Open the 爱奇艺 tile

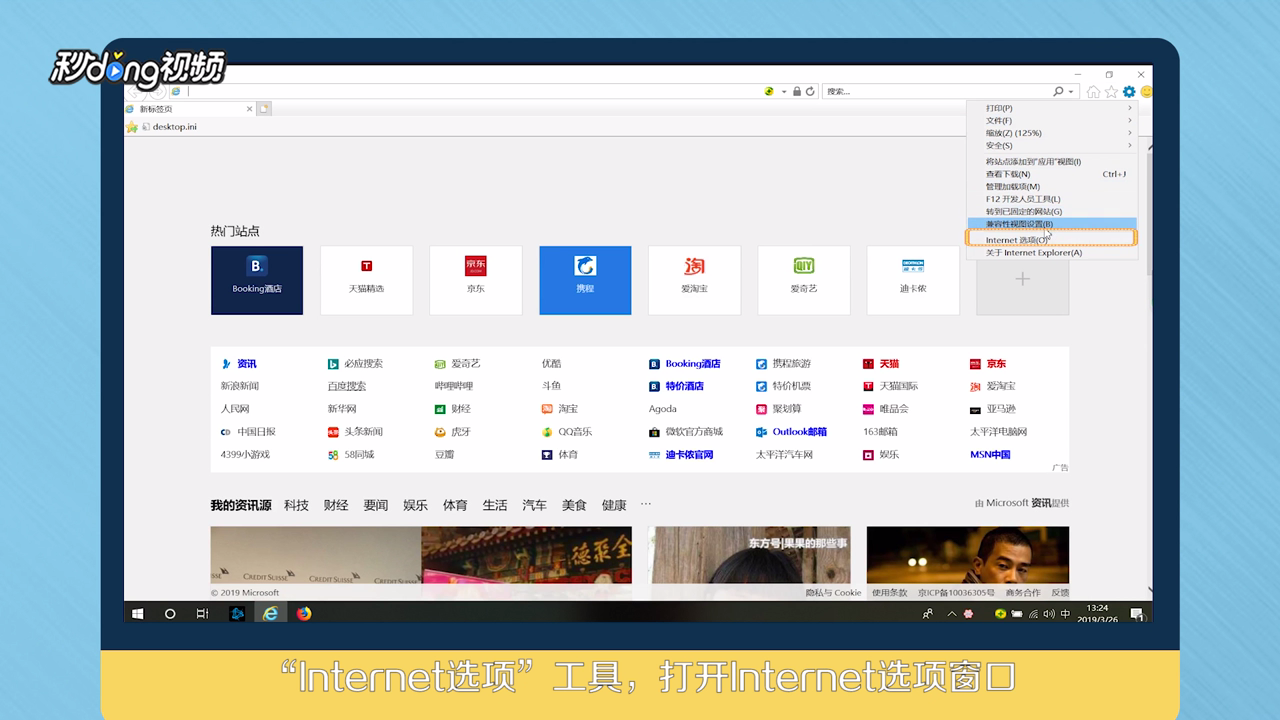point(804,280)
